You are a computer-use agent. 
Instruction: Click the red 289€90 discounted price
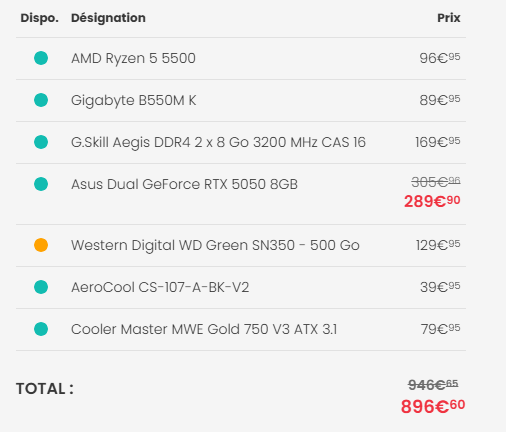click(432, 201)
